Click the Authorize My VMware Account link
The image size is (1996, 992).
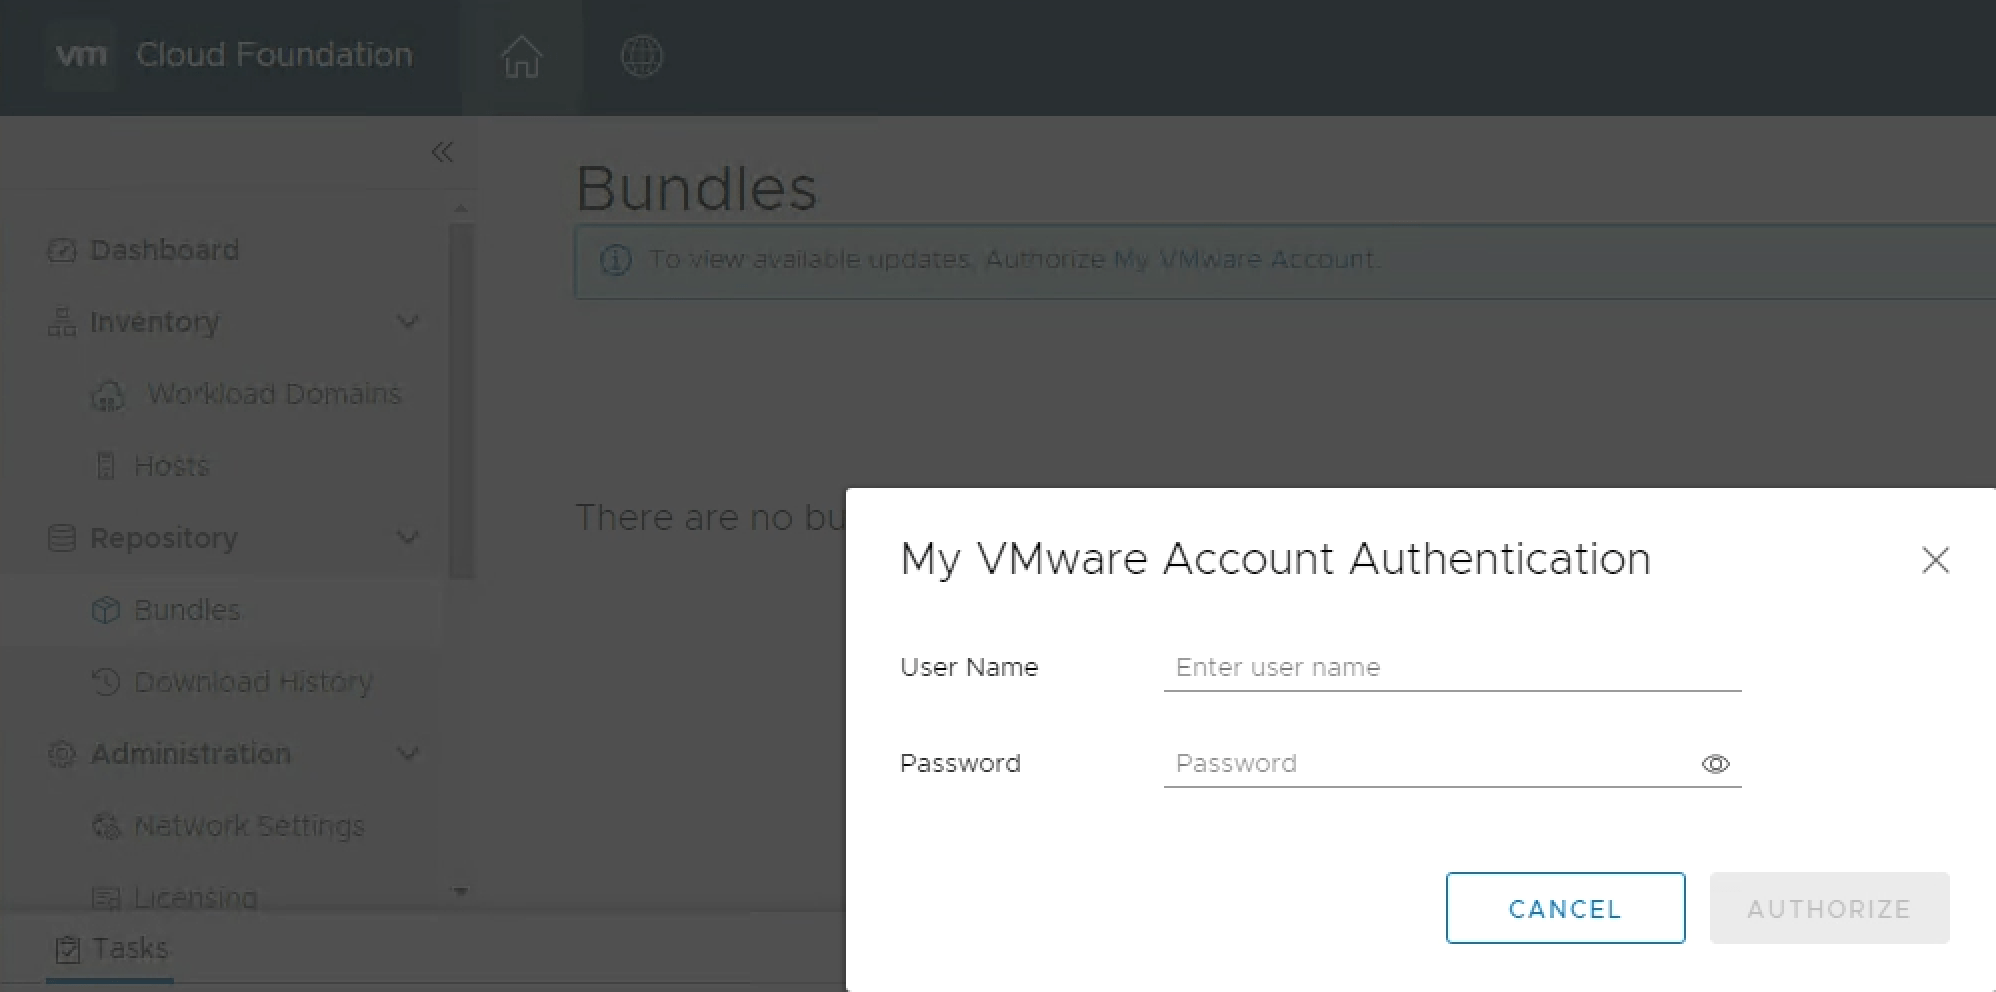(x=1180, y=260)
